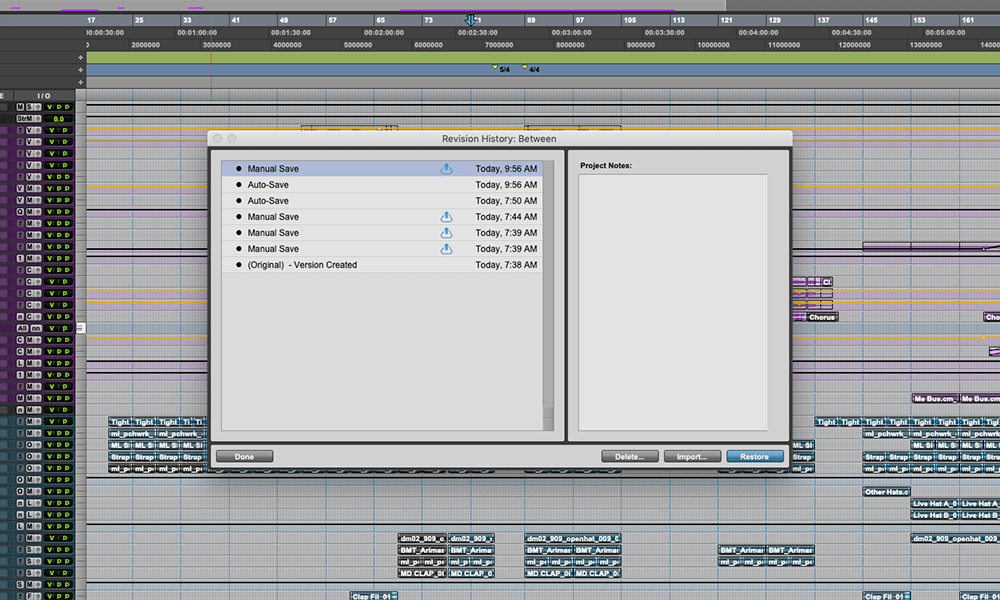
Task: Toggle the M mute button on the top track
Action: [x=18, y=107]
